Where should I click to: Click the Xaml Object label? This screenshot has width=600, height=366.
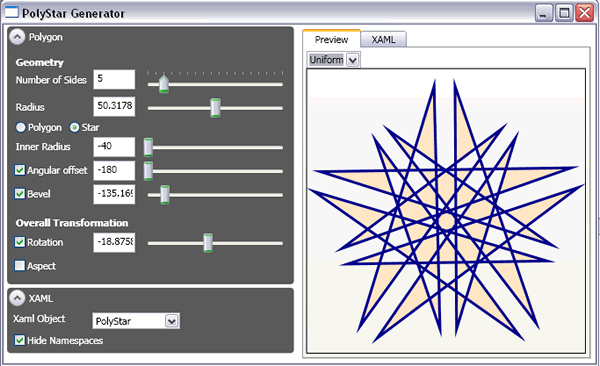tap(39, 319)
